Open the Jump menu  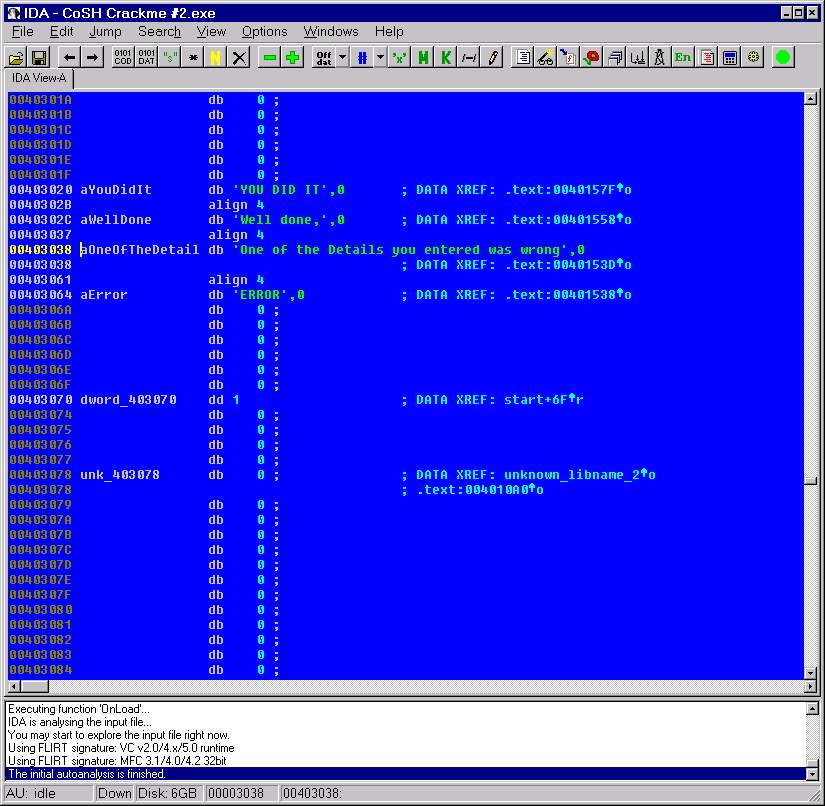pos(105,32)
